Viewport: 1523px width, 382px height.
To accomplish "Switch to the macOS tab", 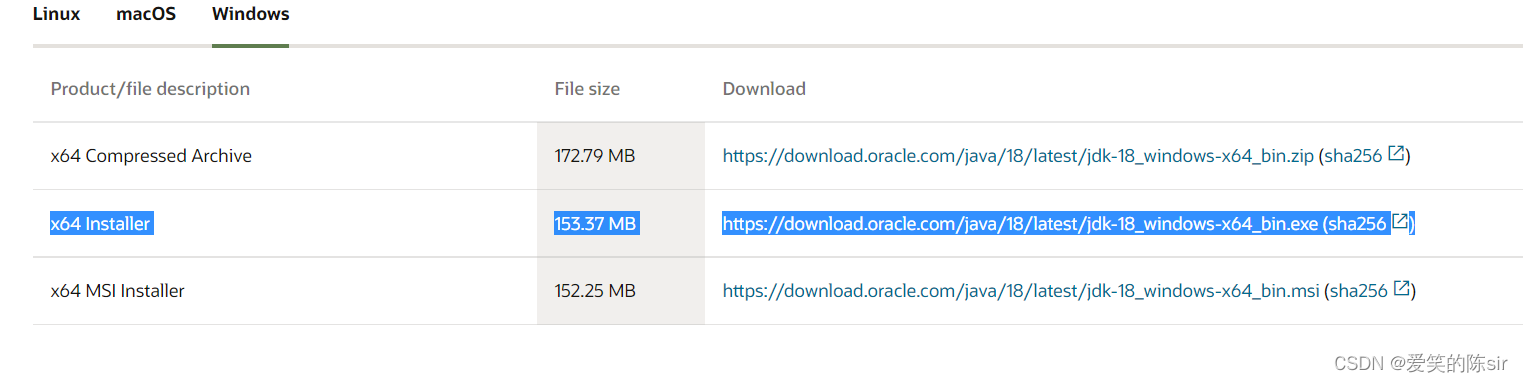I will pyautogui.click(x=146, y=15).
